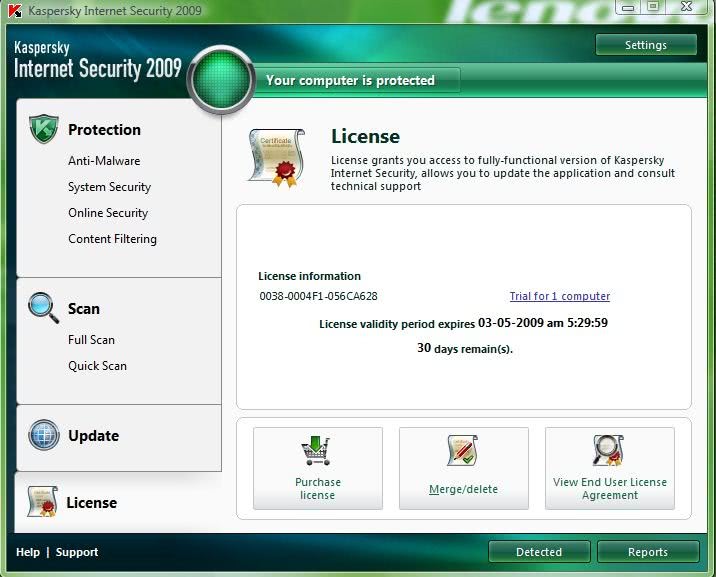716x577 pixels.
Task: Go to Online Security
Action: pos(108,213)
